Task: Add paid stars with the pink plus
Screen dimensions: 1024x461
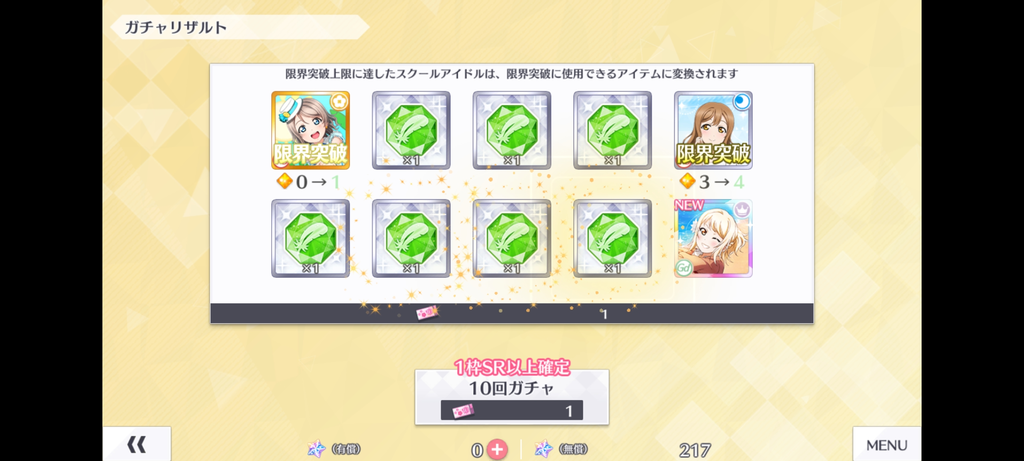Action: 497,449
